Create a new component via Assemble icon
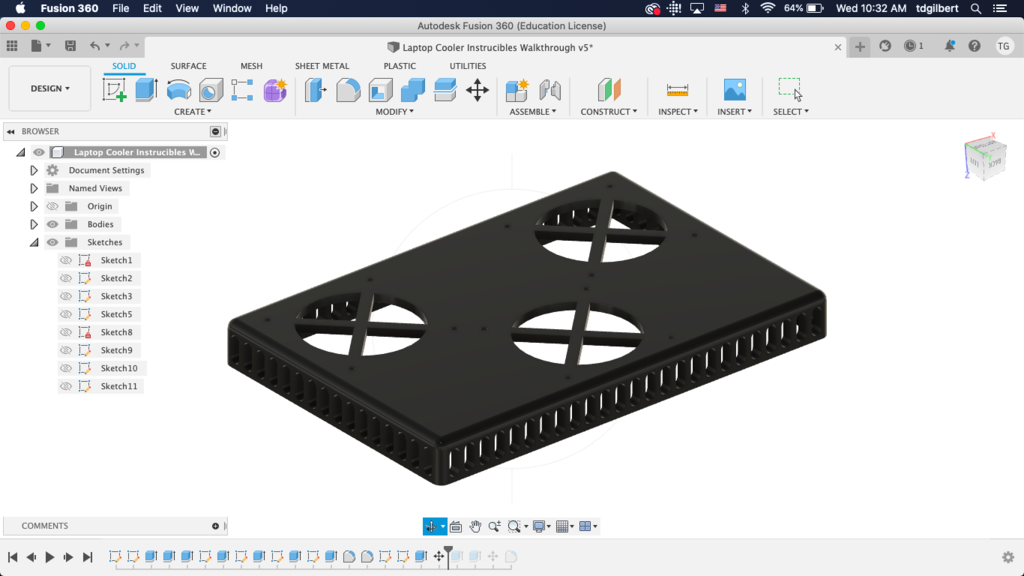Viewport: 1024px width, 576px height. tap(518, 90)
